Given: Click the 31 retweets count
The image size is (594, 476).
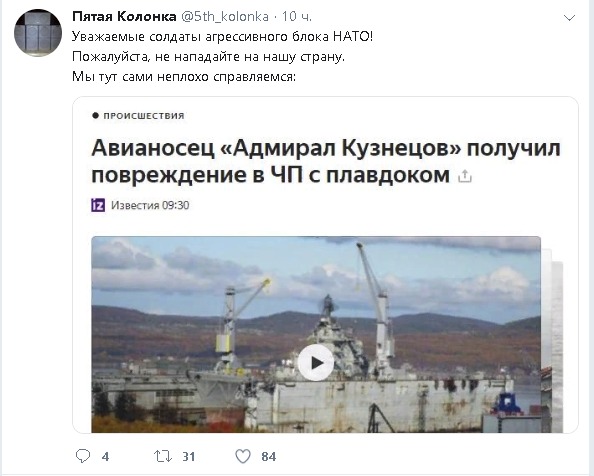Looking at the screenshot, I should point(189,457).
